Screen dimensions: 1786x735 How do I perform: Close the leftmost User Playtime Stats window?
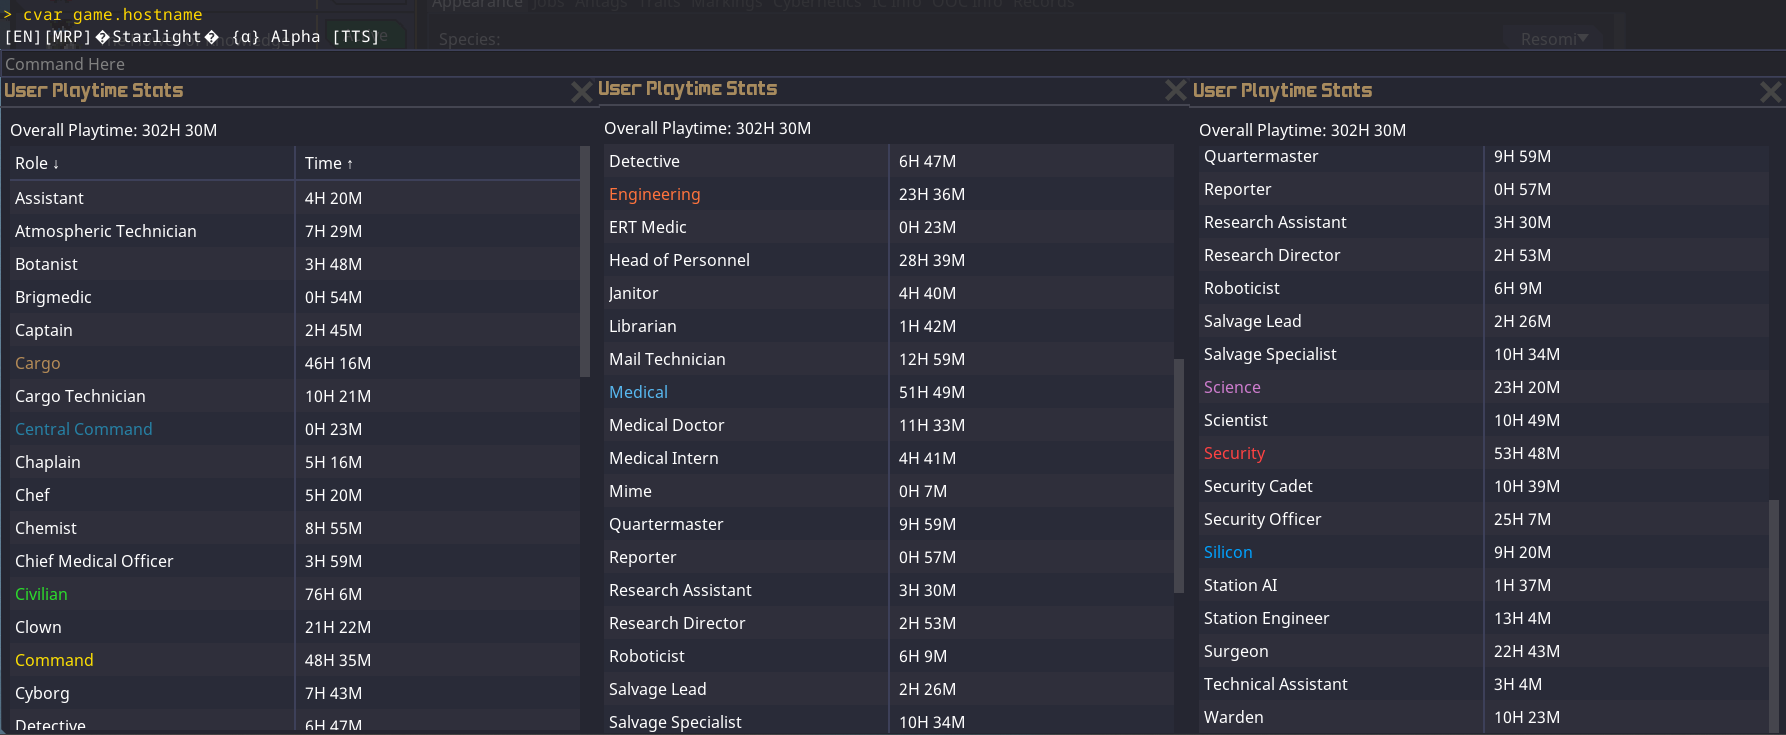pos(581,92)
